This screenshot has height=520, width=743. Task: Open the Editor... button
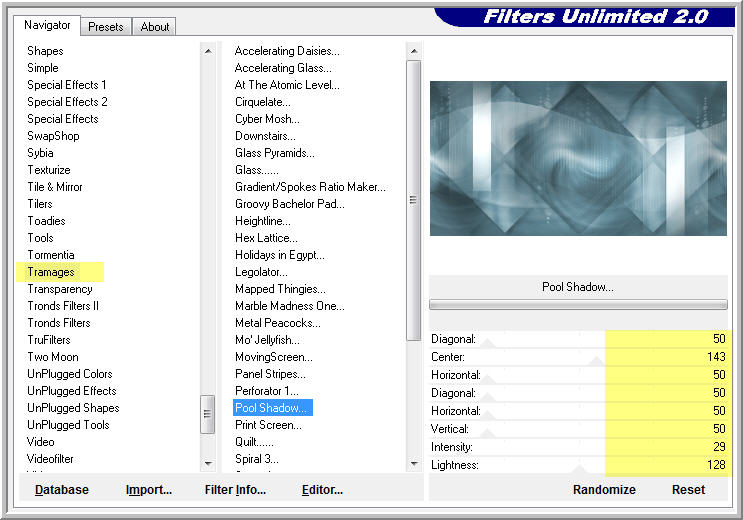tap(322, 490)
